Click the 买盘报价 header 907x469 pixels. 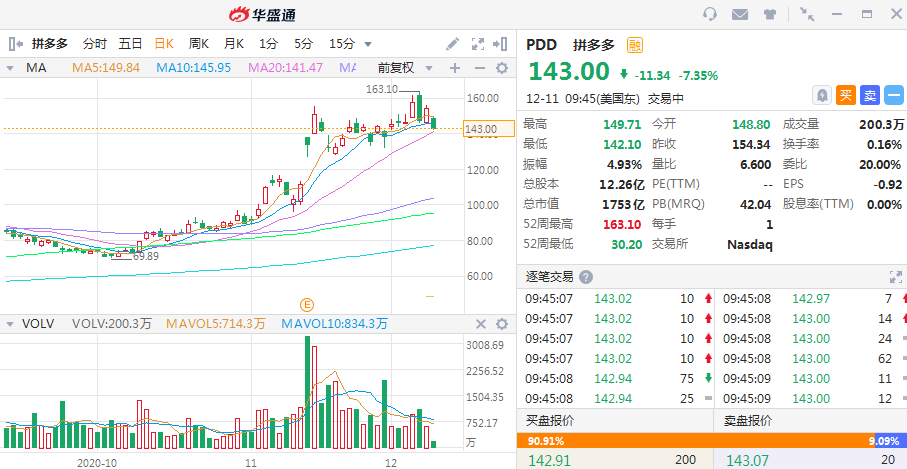[550, 420]
